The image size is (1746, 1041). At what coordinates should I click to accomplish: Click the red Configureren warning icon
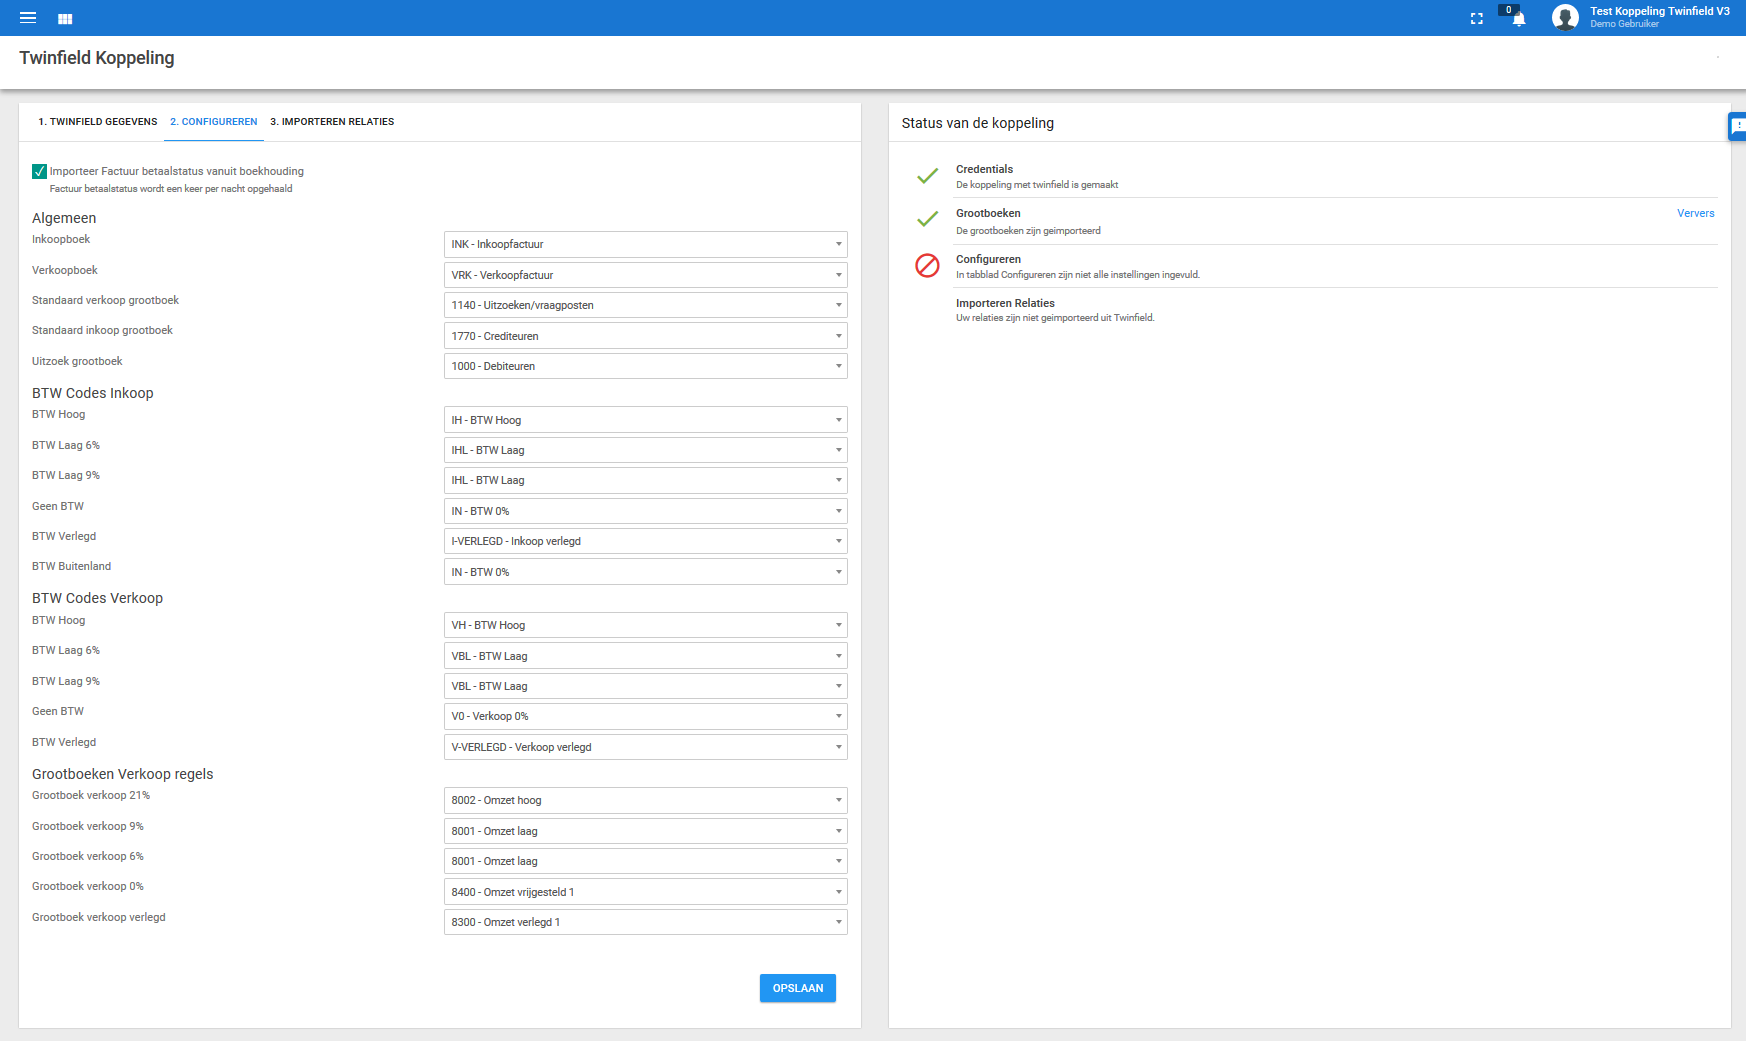pos(928,265)
